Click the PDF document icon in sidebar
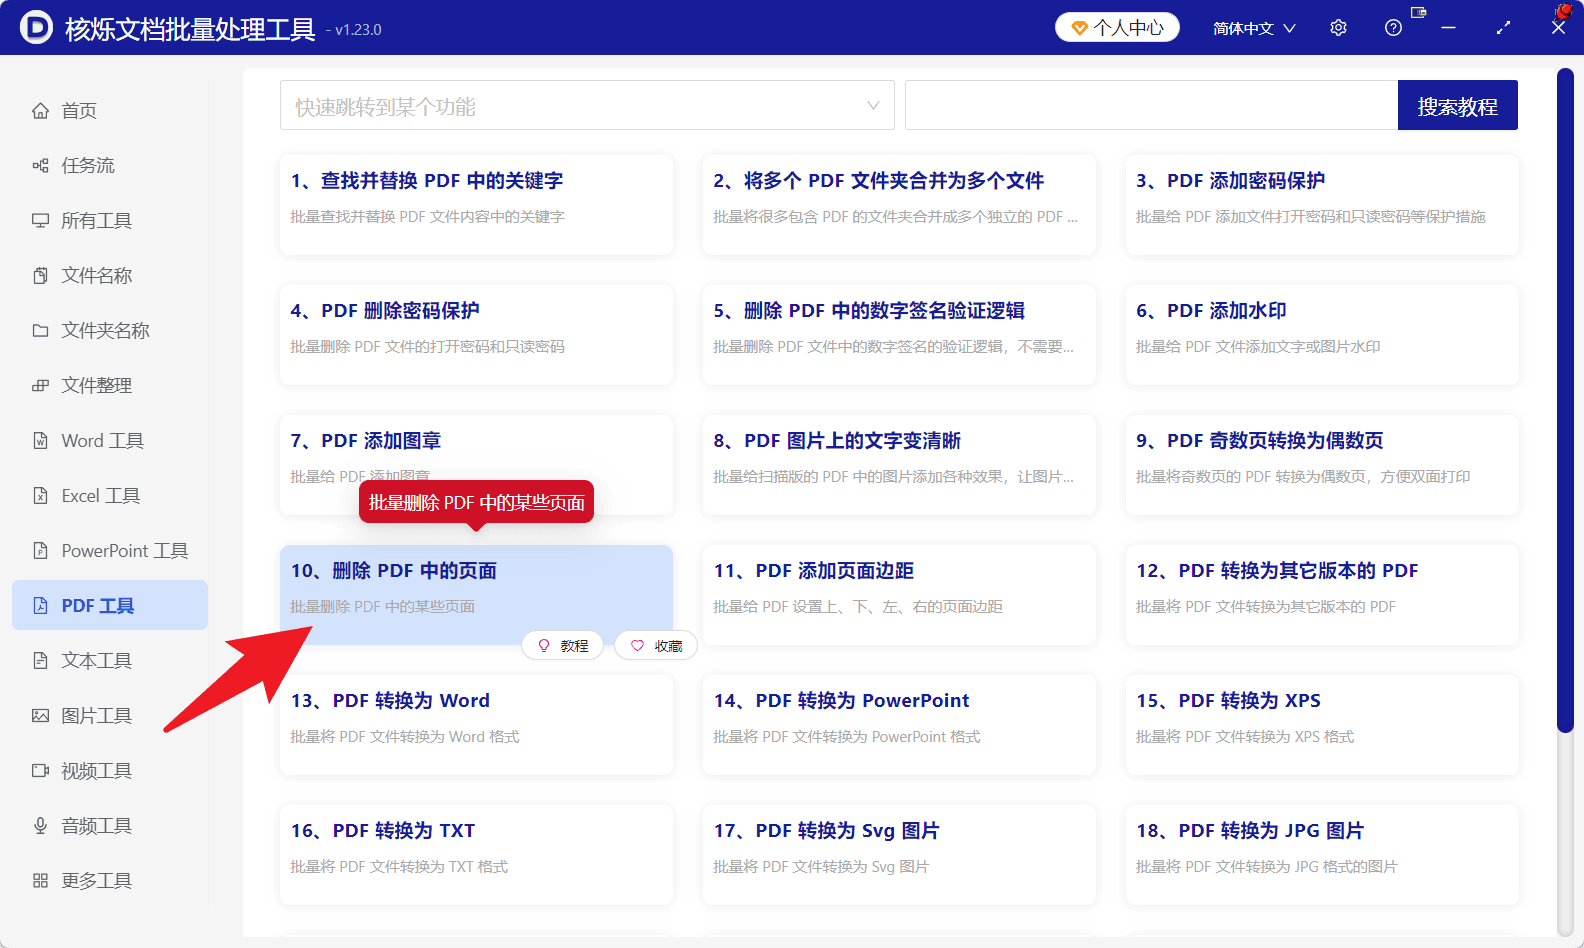 (x=40, y=605)
